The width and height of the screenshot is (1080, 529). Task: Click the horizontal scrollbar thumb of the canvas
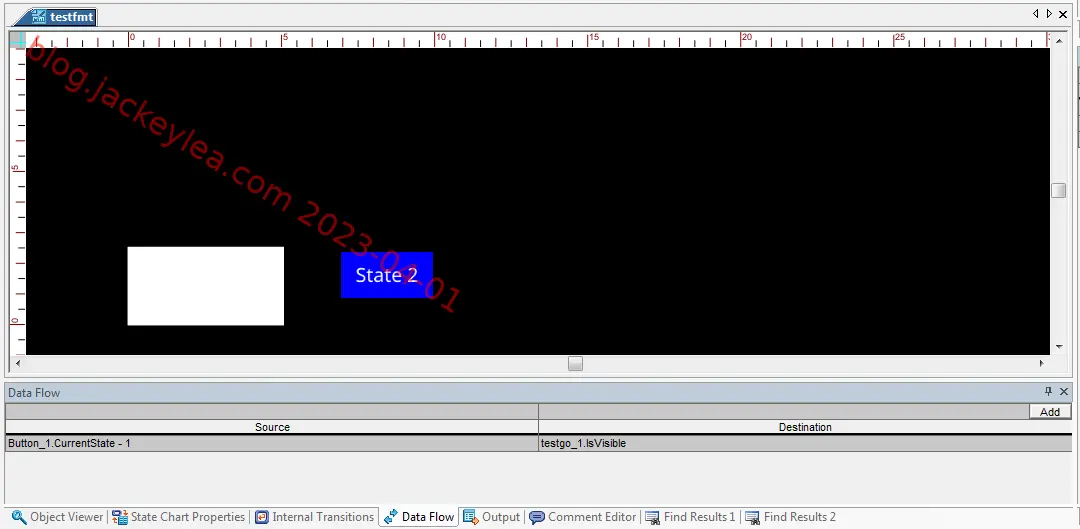[575, 363]
